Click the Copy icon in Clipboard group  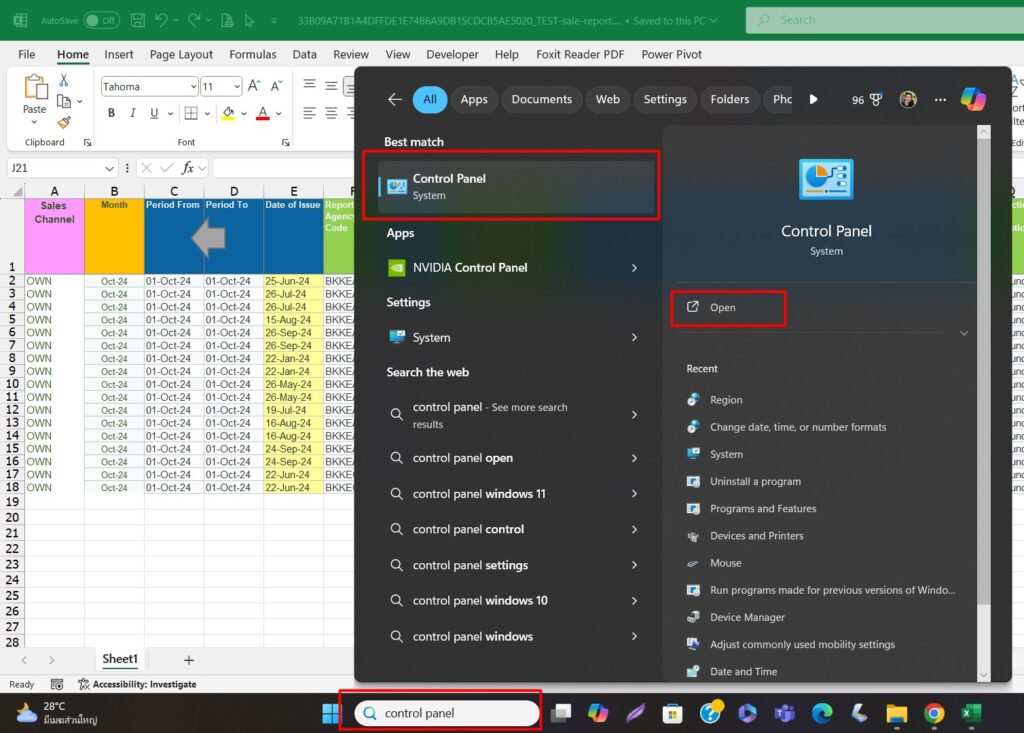click(64, 101)
